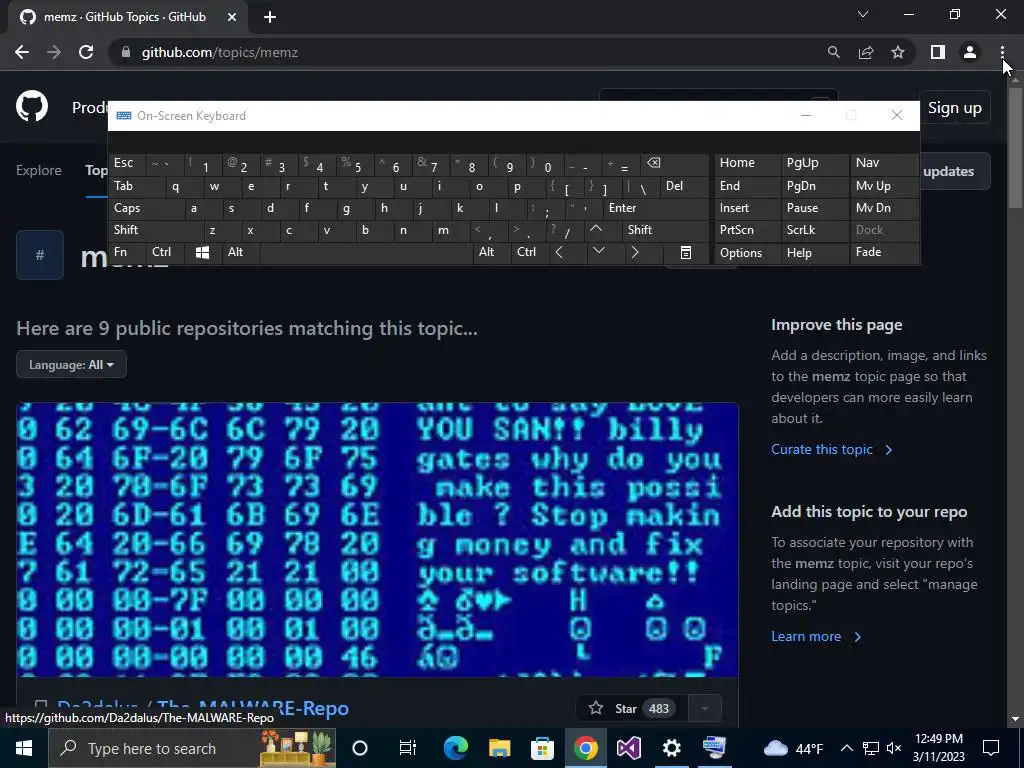
Task: Open the notification center icon
Action: click(x=991, y=748)
